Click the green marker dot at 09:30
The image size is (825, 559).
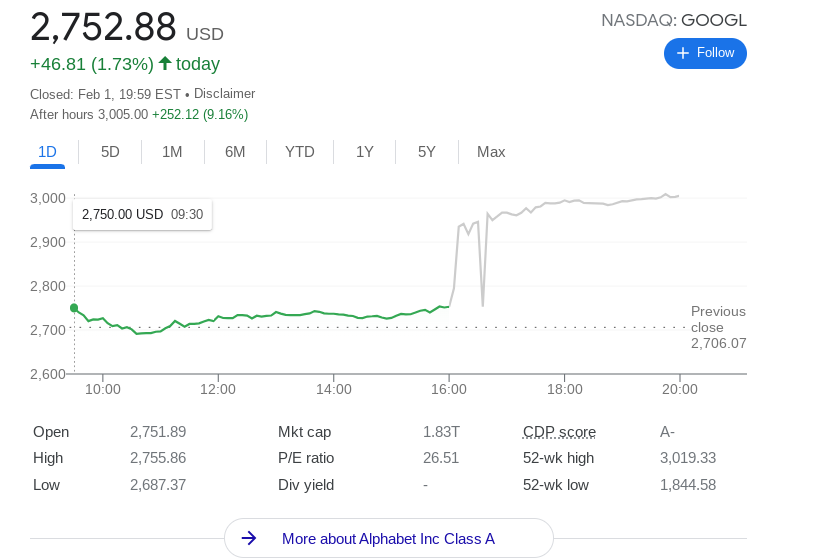click(x=74, y=308)
